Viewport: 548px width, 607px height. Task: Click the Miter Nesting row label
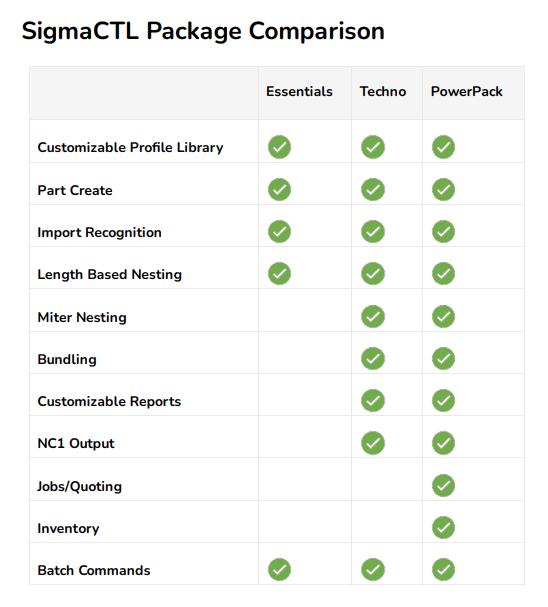82,317
